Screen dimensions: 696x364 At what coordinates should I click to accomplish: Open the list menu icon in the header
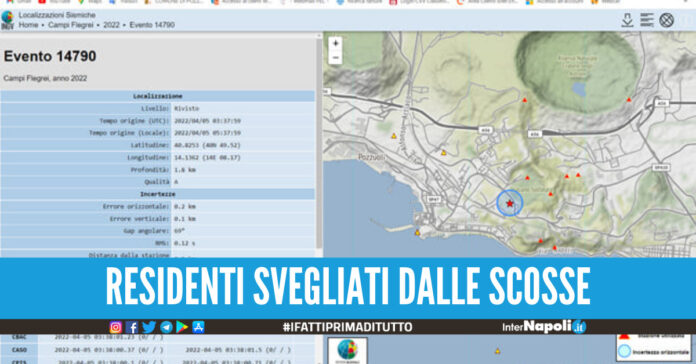pyautogui.click(x=647, y=20)
